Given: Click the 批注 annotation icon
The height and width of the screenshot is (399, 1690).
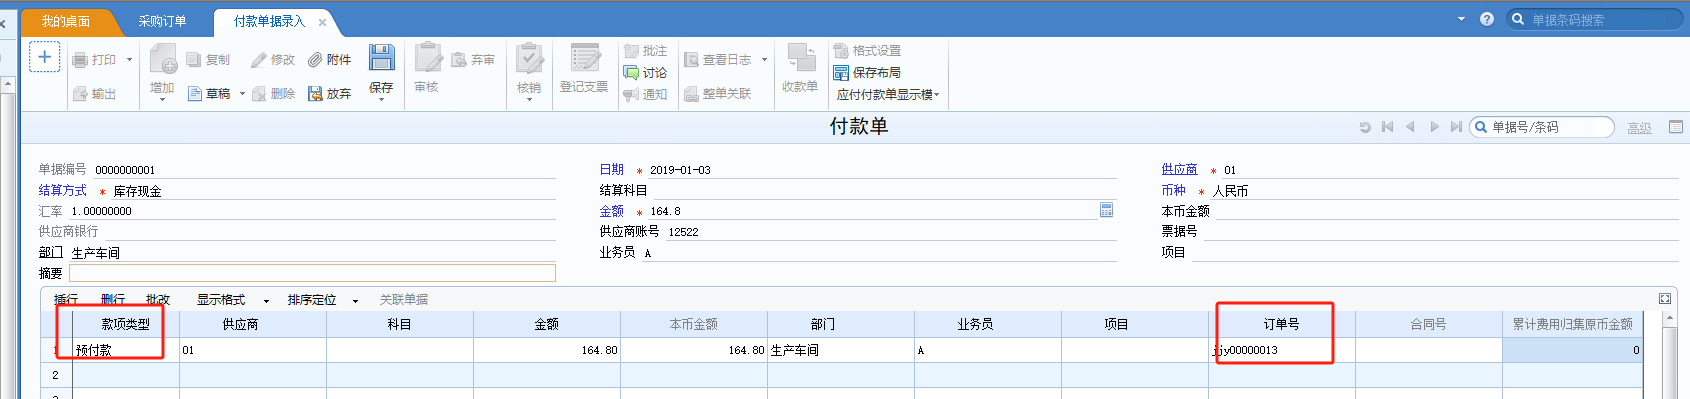Looking at the screenshot, I should [x=631, y=50].
